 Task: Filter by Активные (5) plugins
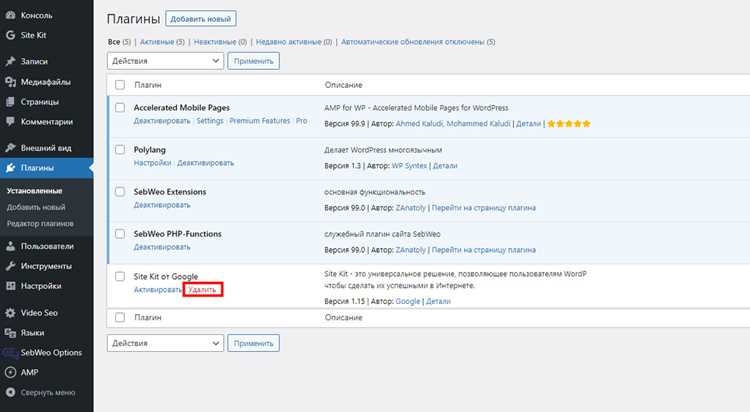pyautogui.click(x=162, y=42)
